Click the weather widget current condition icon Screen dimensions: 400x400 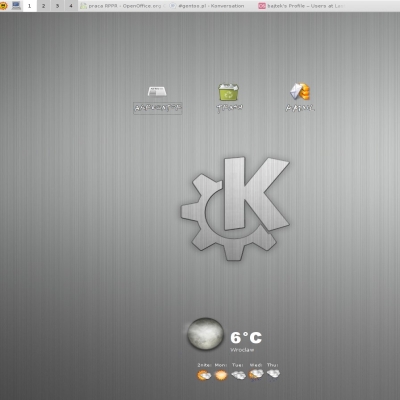205,334
